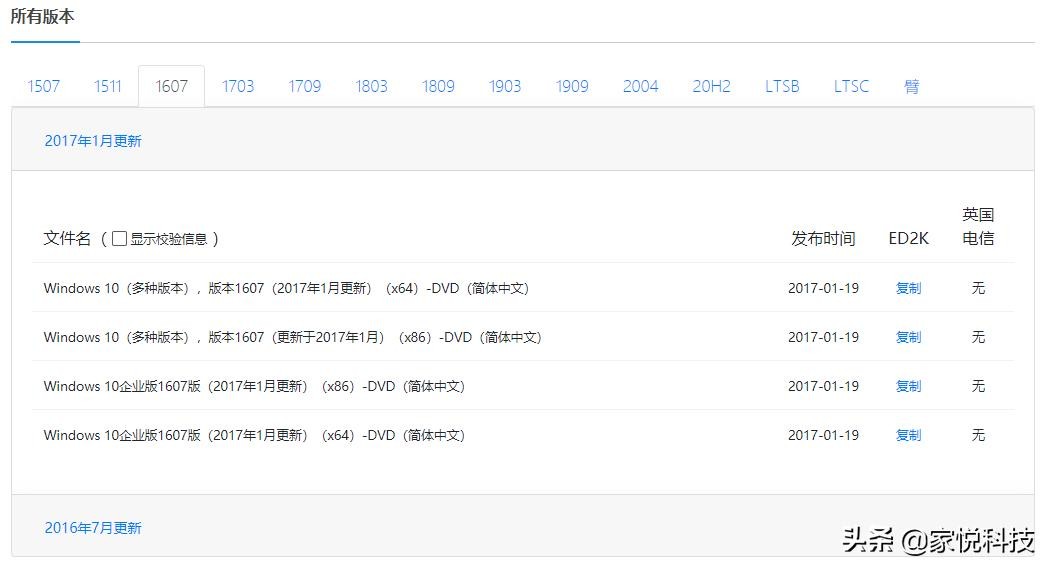Switch to the 1709 tab
The image size is (1052, 571).
pyautogui.click(x=305, y=86)
